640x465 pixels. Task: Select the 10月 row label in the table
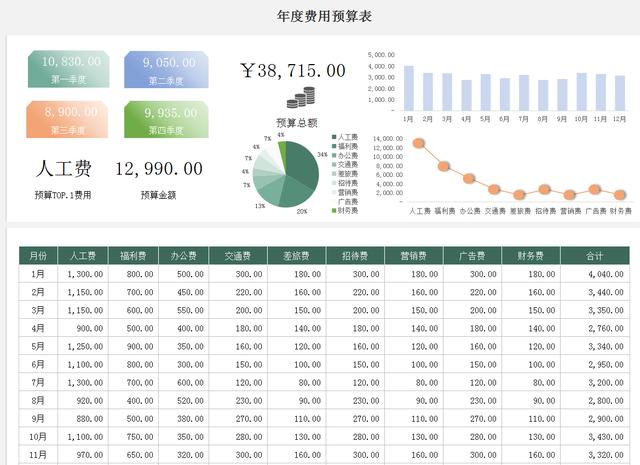38,437
